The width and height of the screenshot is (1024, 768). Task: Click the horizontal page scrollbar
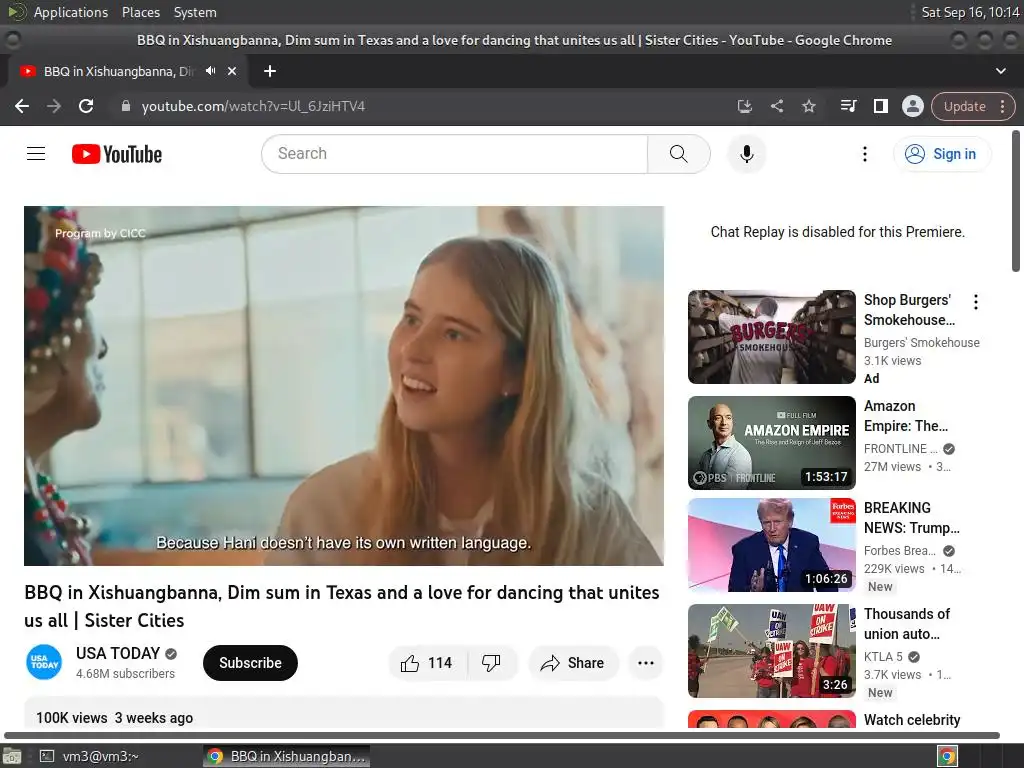point(502,735)
